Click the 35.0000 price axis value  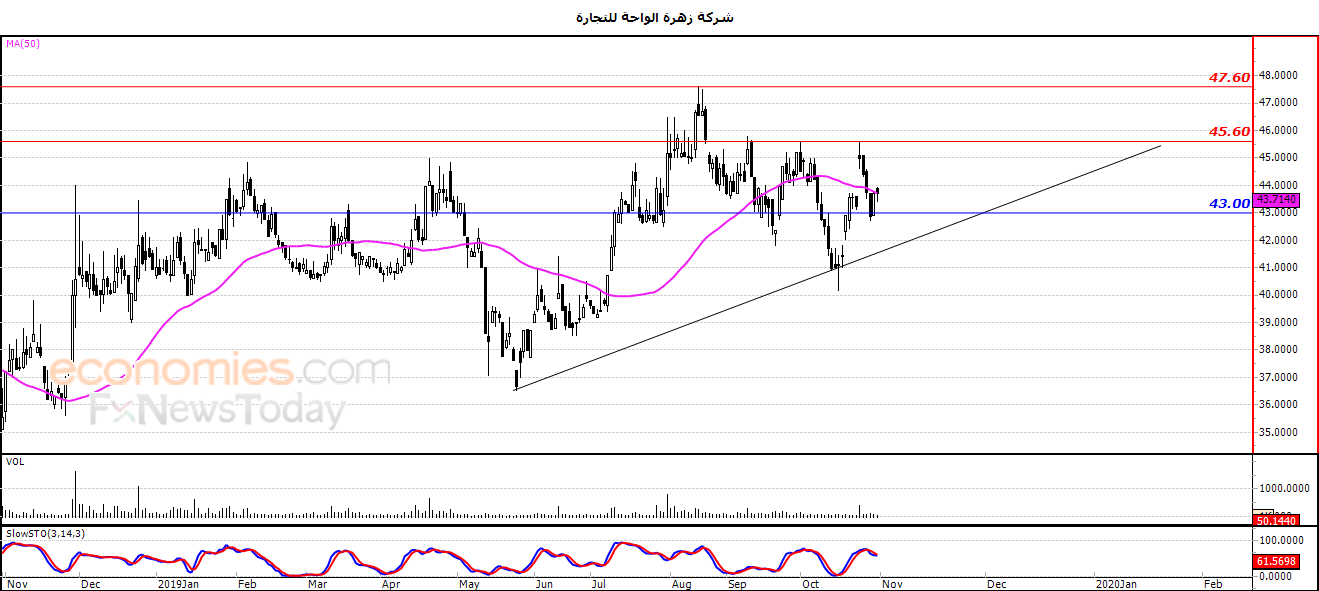coord(1279,433)
